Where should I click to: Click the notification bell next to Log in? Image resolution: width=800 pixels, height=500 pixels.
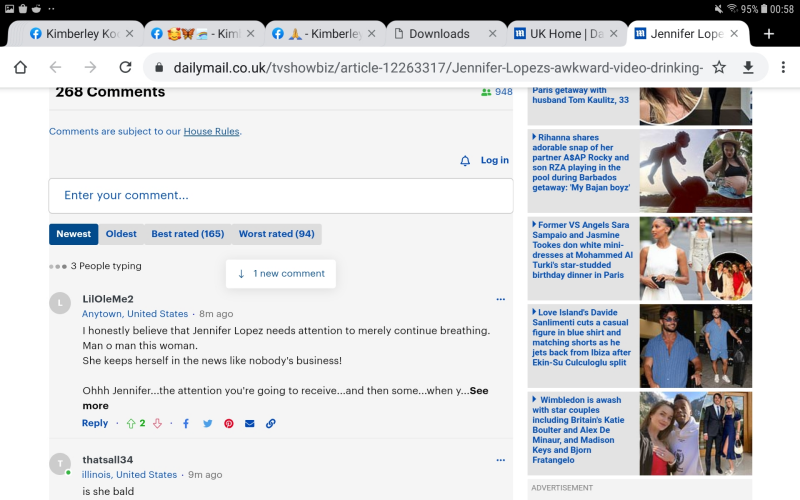pos(465,161)
